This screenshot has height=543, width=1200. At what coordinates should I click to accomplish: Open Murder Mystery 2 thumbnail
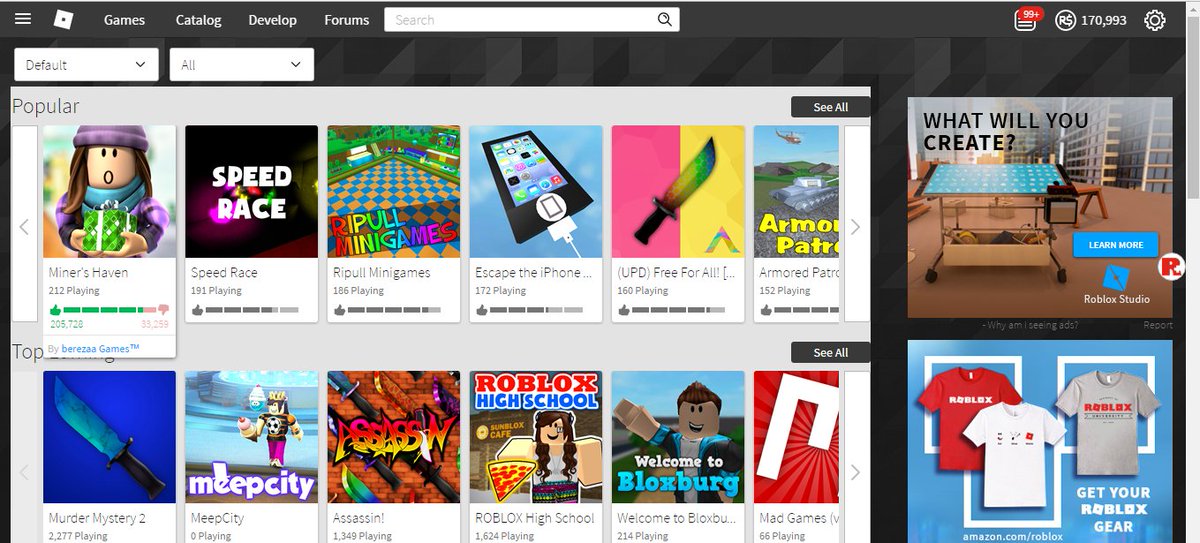[109, 437]
